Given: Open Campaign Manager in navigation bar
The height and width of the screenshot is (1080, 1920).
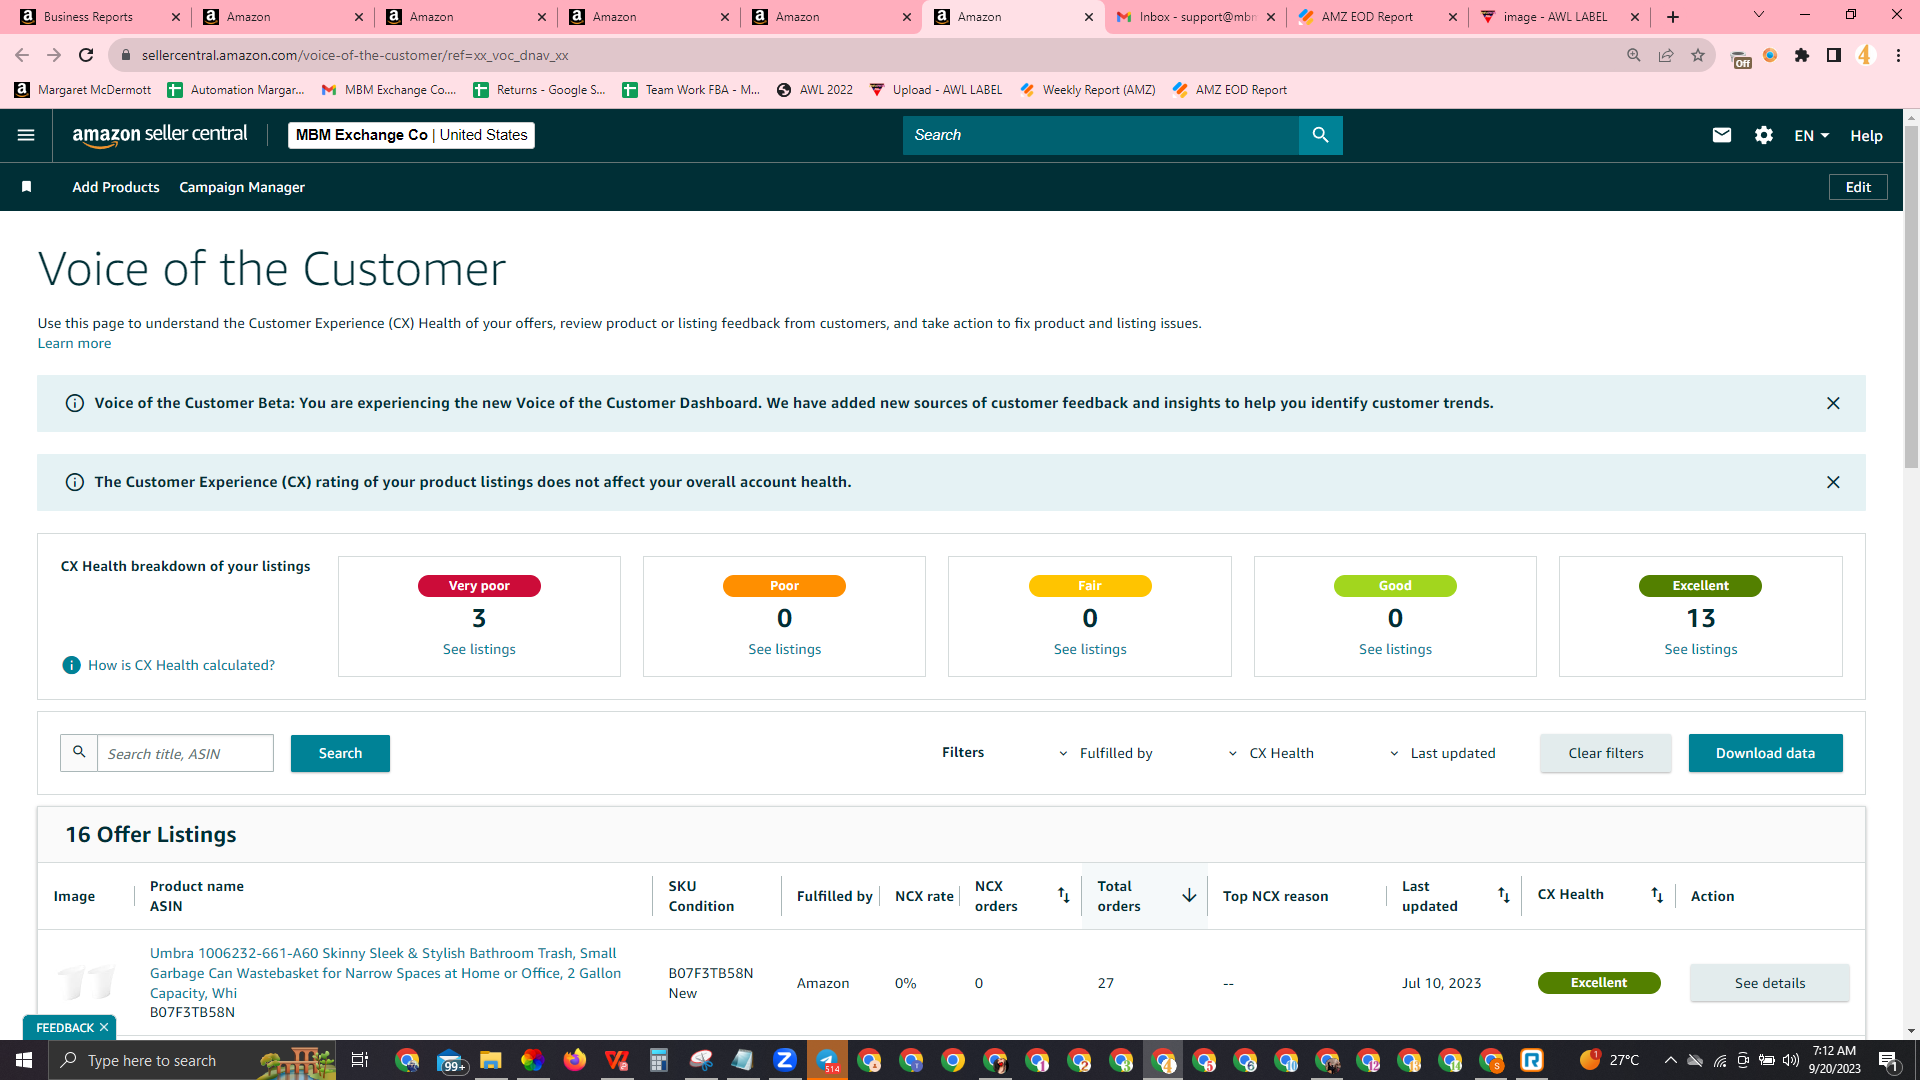Looking at the screenshot, I should [x=242, y=187].
